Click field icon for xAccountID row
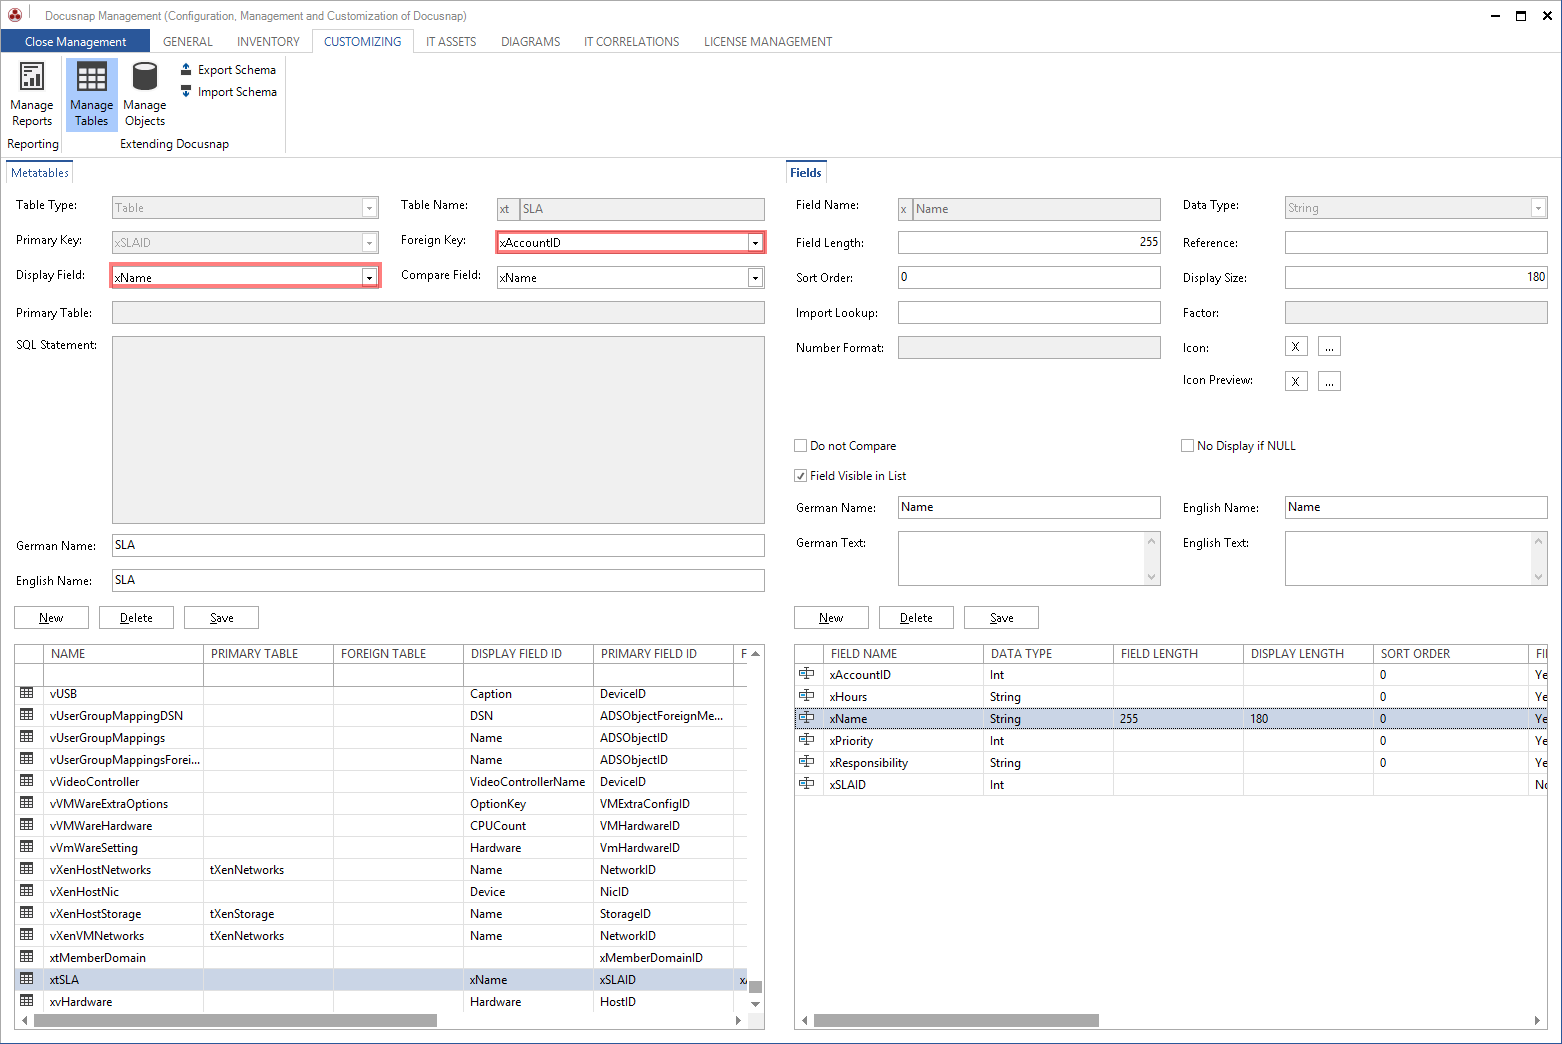Viewport: 1562px width, 1044px height. [x=807, y=674]
